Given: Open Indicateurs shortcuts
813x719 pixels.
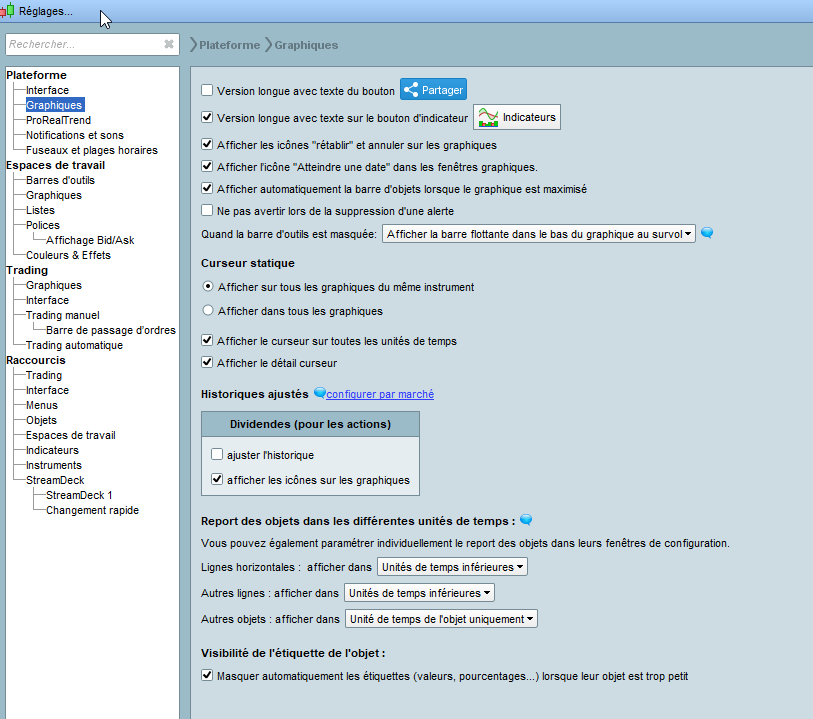Looking at the screenshot, I should [52, 450].
